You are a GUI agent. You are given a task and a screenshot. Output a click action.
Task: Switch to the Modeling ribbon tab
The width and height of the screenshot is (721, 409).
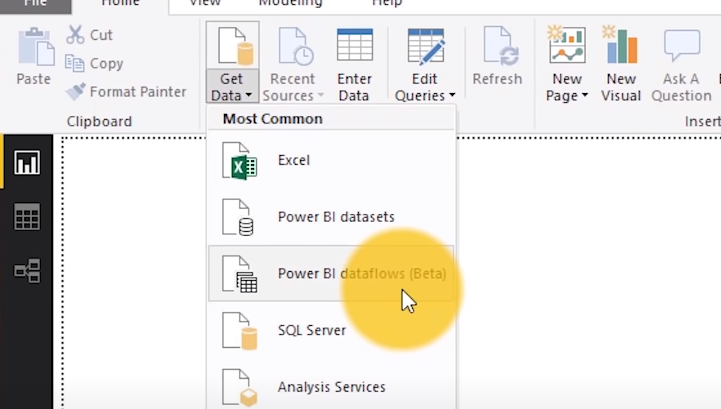[291, 4]
